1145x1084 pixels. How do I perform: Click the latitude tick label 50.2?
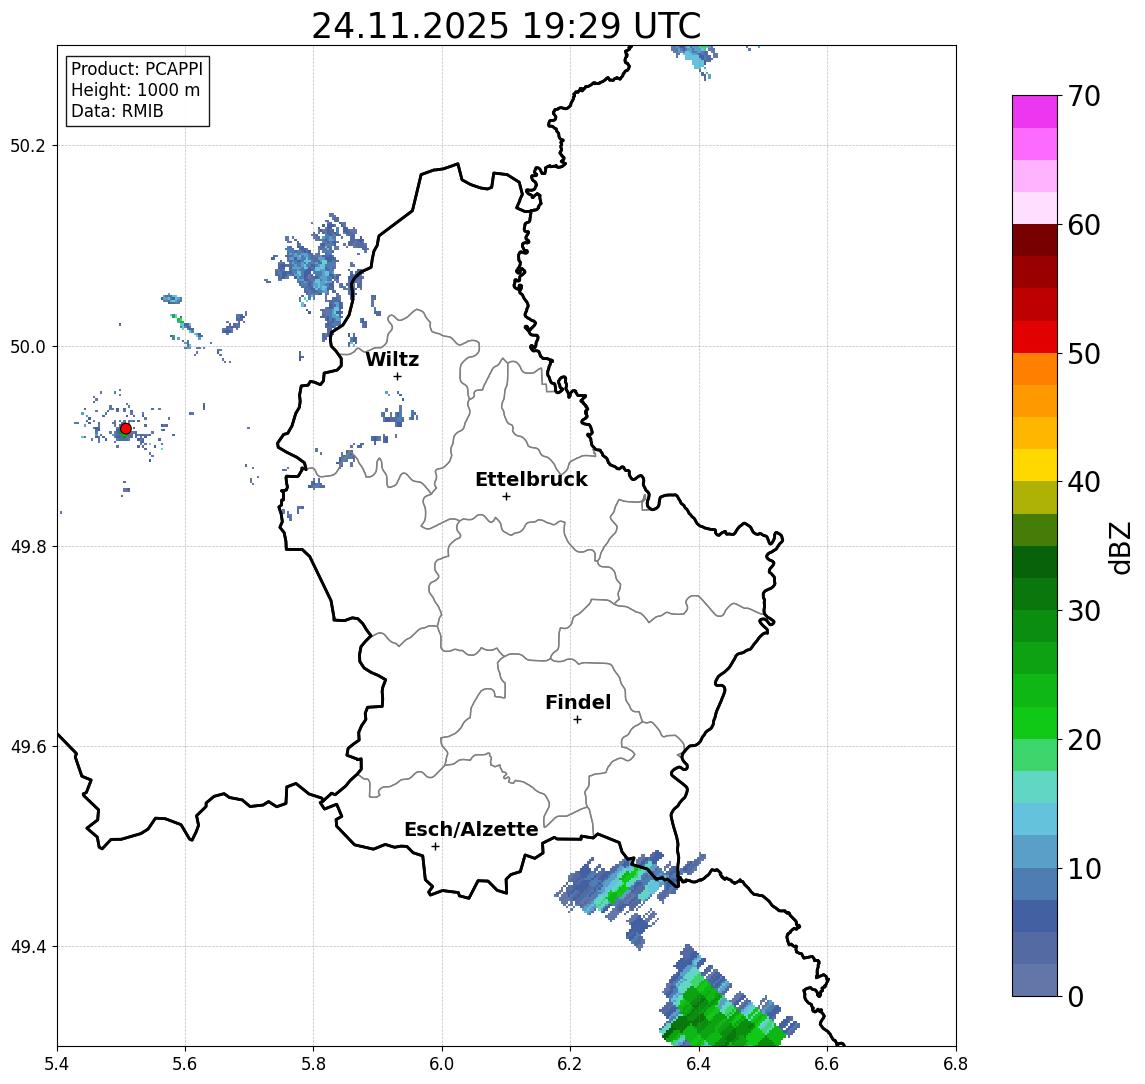28,145
